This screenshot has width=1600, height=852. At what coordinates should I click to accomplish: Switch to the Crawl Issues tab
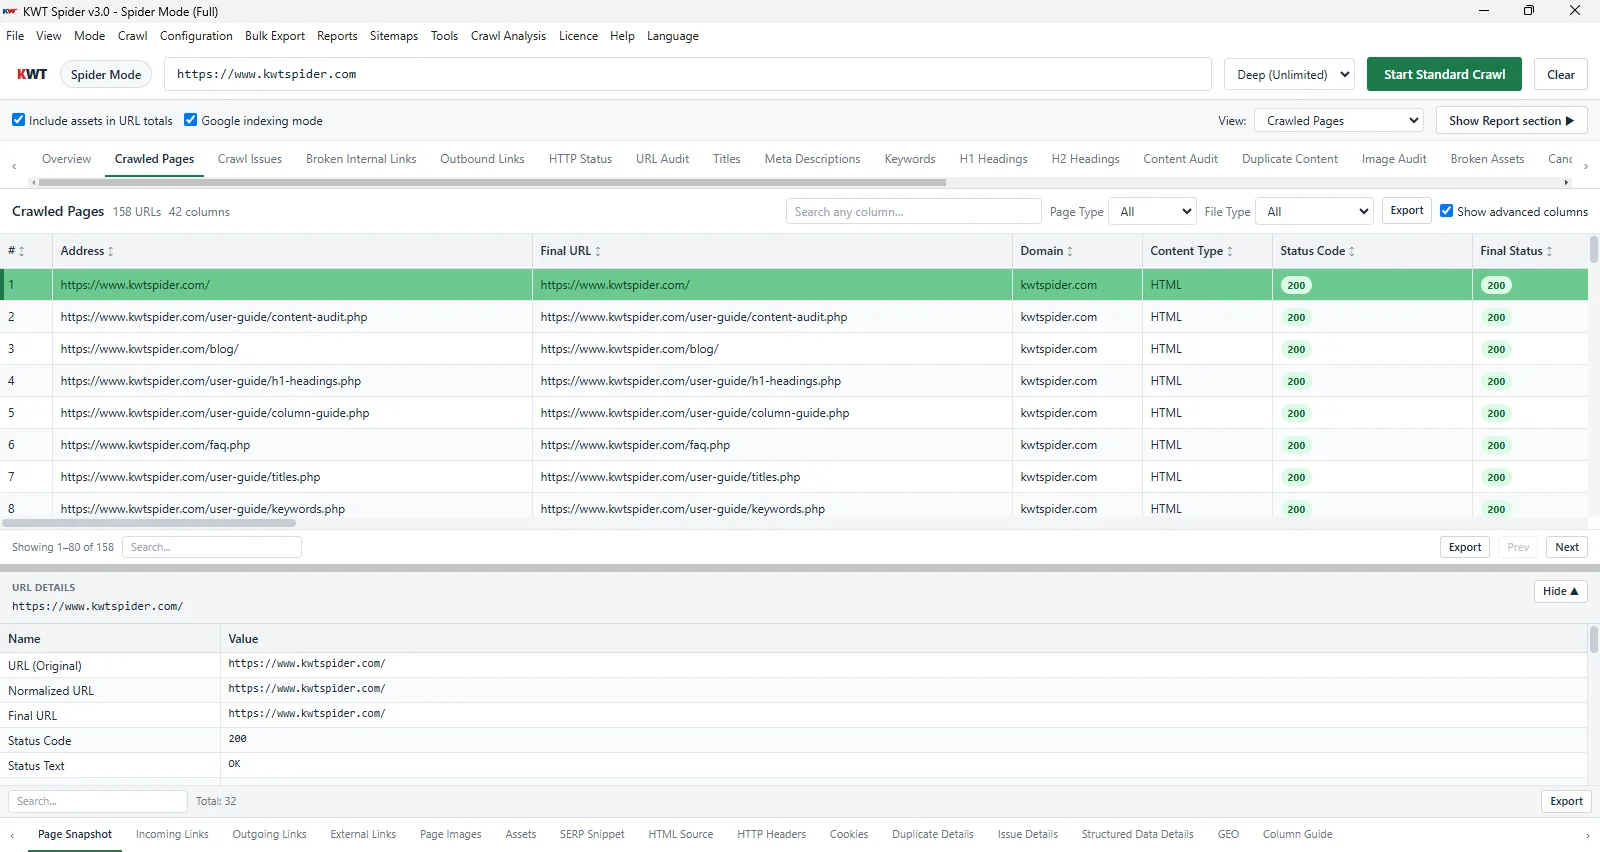coord(250,159)
